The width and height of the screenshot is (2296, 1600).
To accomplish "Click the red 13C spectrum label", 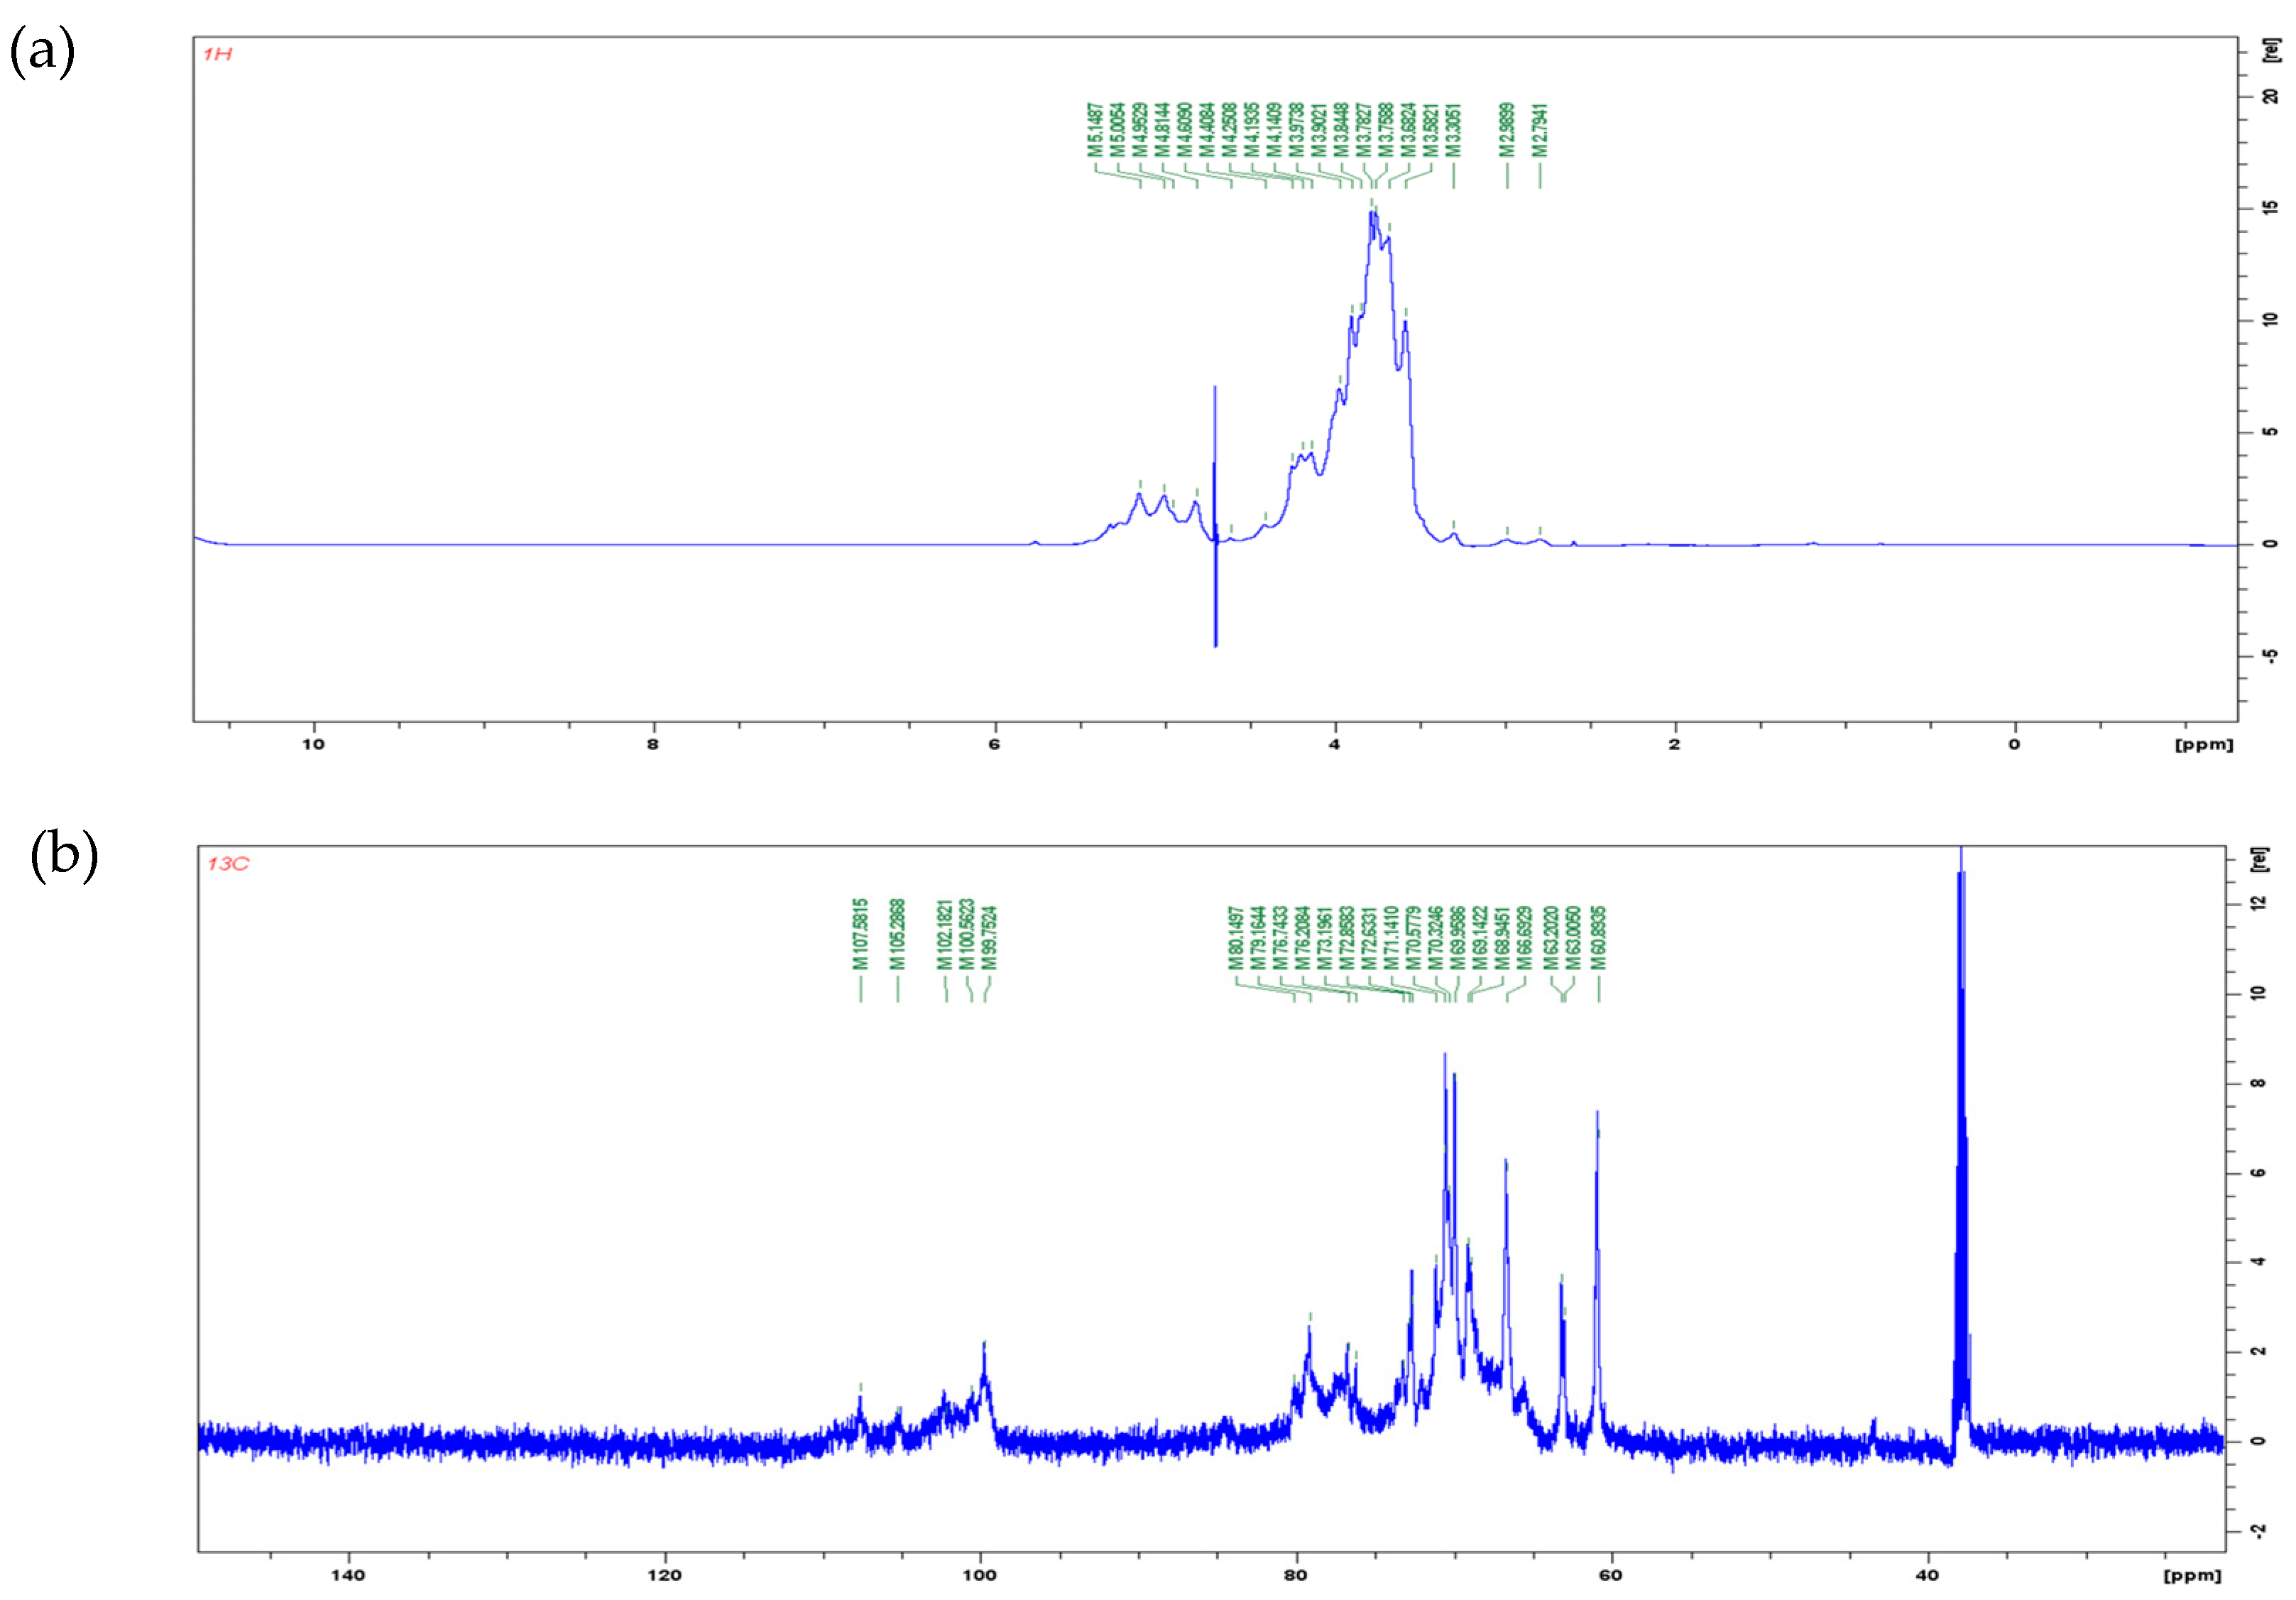I will 228,864.
